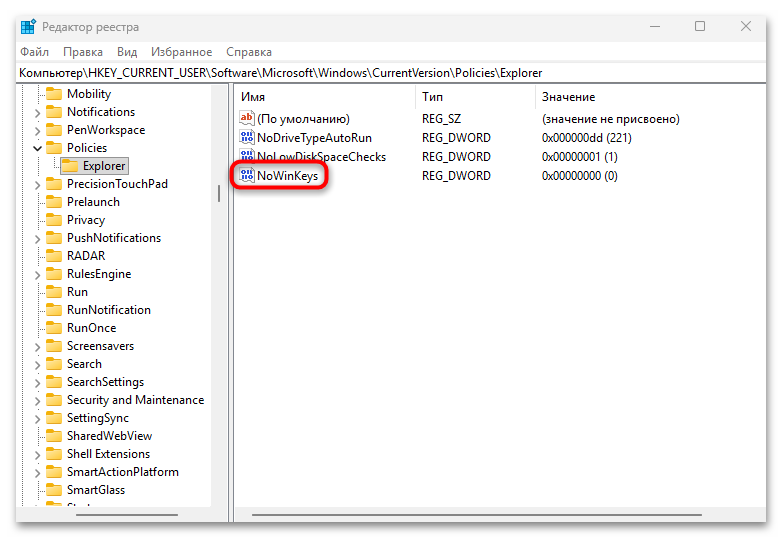The image size is (782, 538).
Task: Click the Privacy folder icon
Action: tap(54, 220)
